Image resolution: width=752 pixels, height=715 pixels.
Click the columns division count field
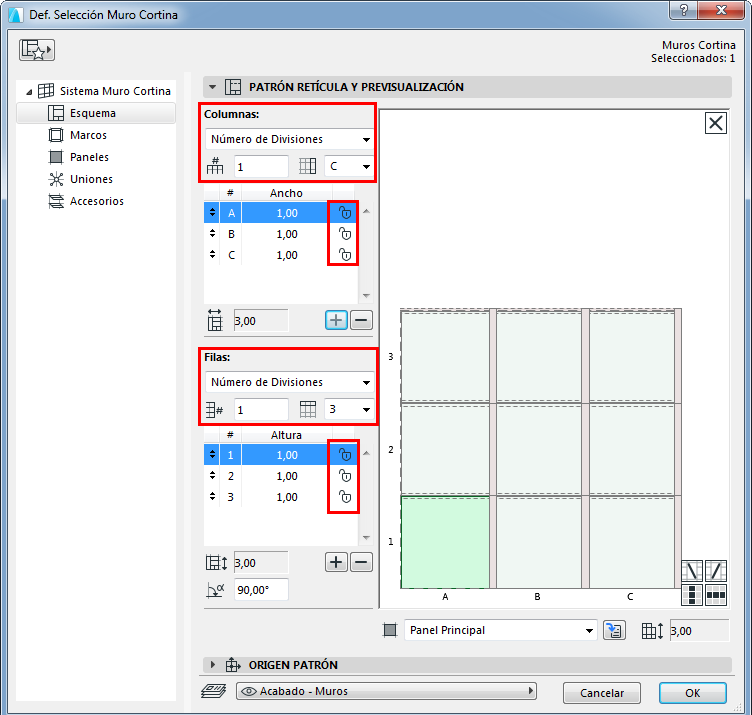point(261,166)
